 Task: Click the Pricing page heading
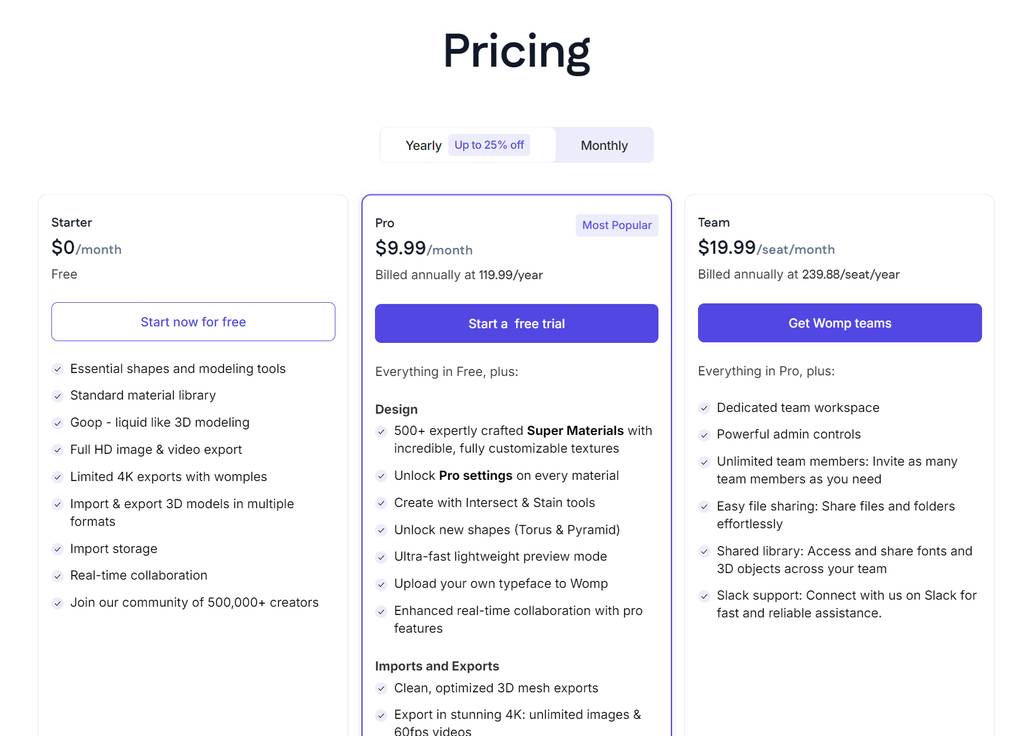(517, 52)
